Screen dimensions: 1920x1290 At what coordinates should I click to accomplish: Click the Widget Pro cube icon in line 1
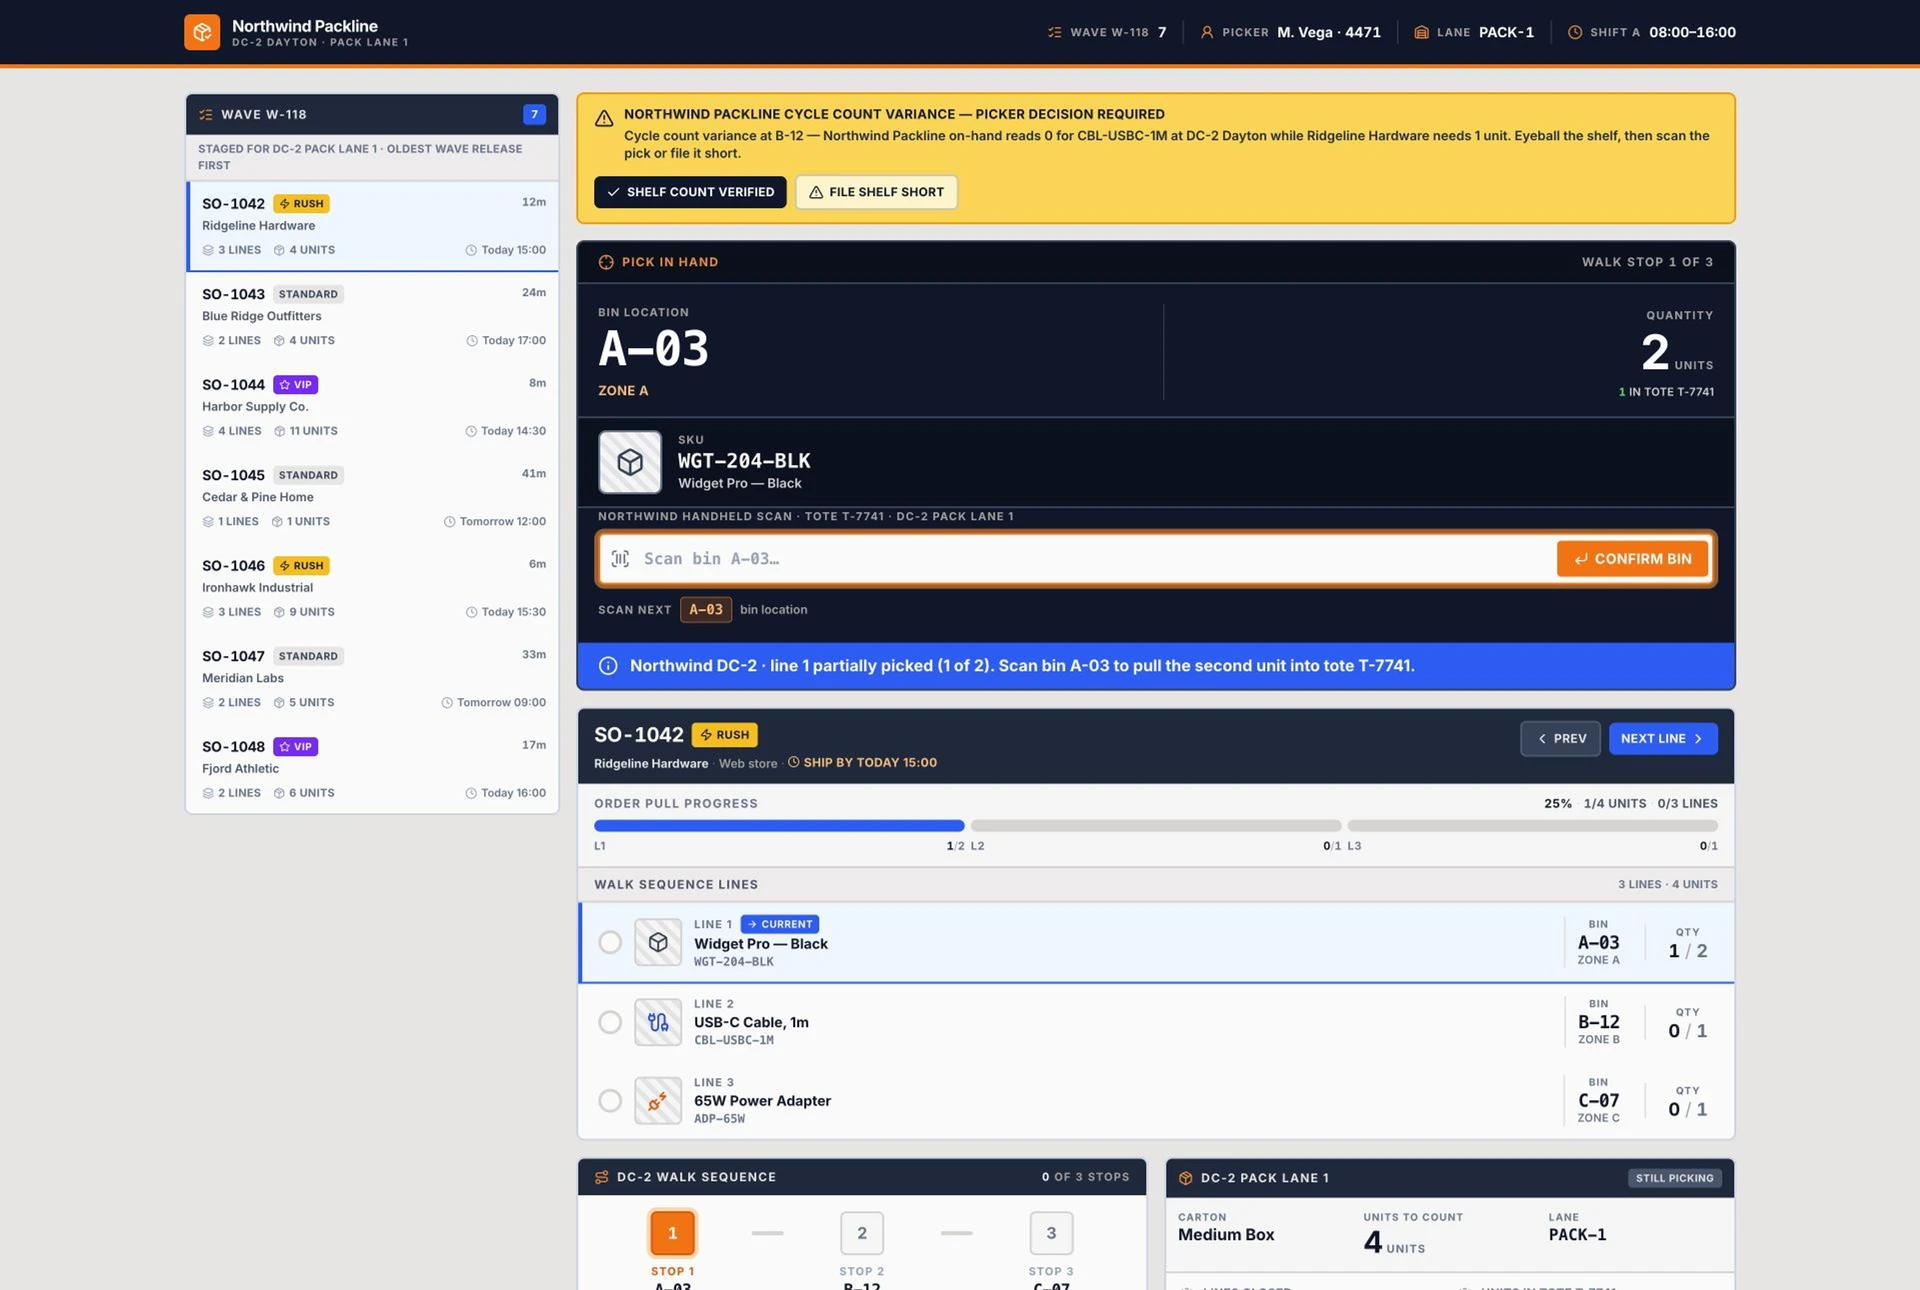tap(658, 942)
